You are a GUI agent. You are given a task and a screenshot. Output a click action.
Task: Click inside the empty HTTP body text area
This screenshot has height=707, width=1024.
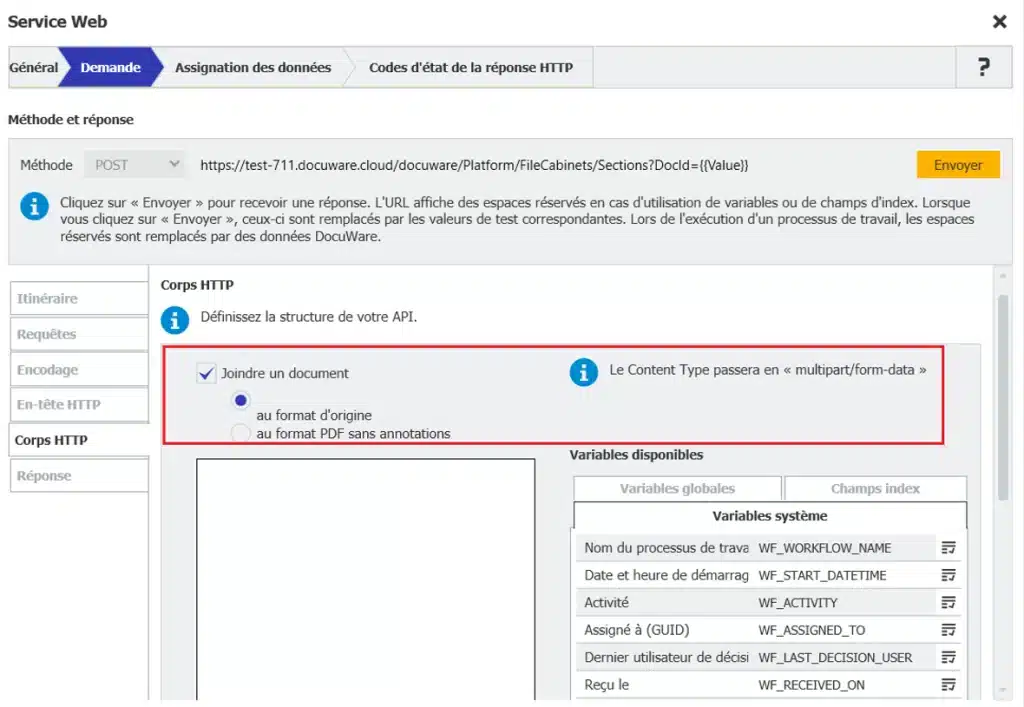coord(365,580)
